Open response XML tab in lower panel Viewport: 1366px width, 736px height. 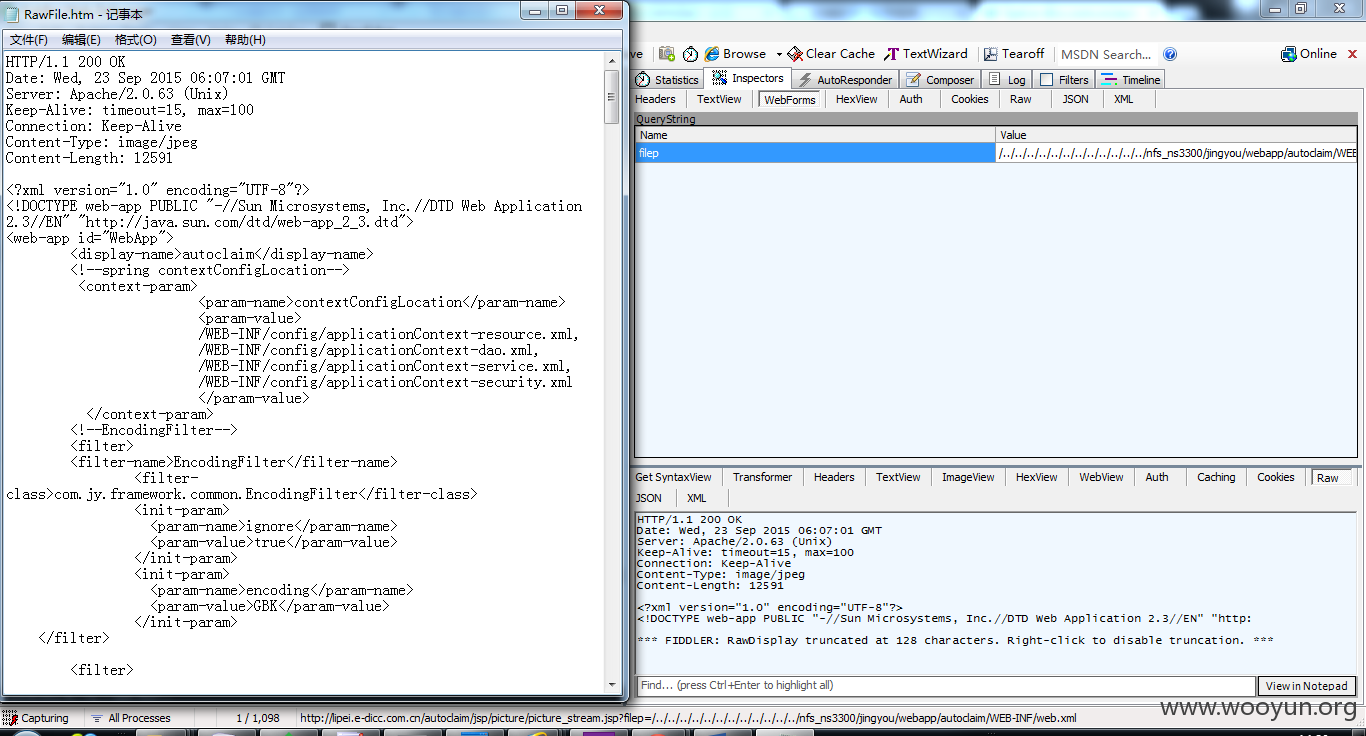696,498
